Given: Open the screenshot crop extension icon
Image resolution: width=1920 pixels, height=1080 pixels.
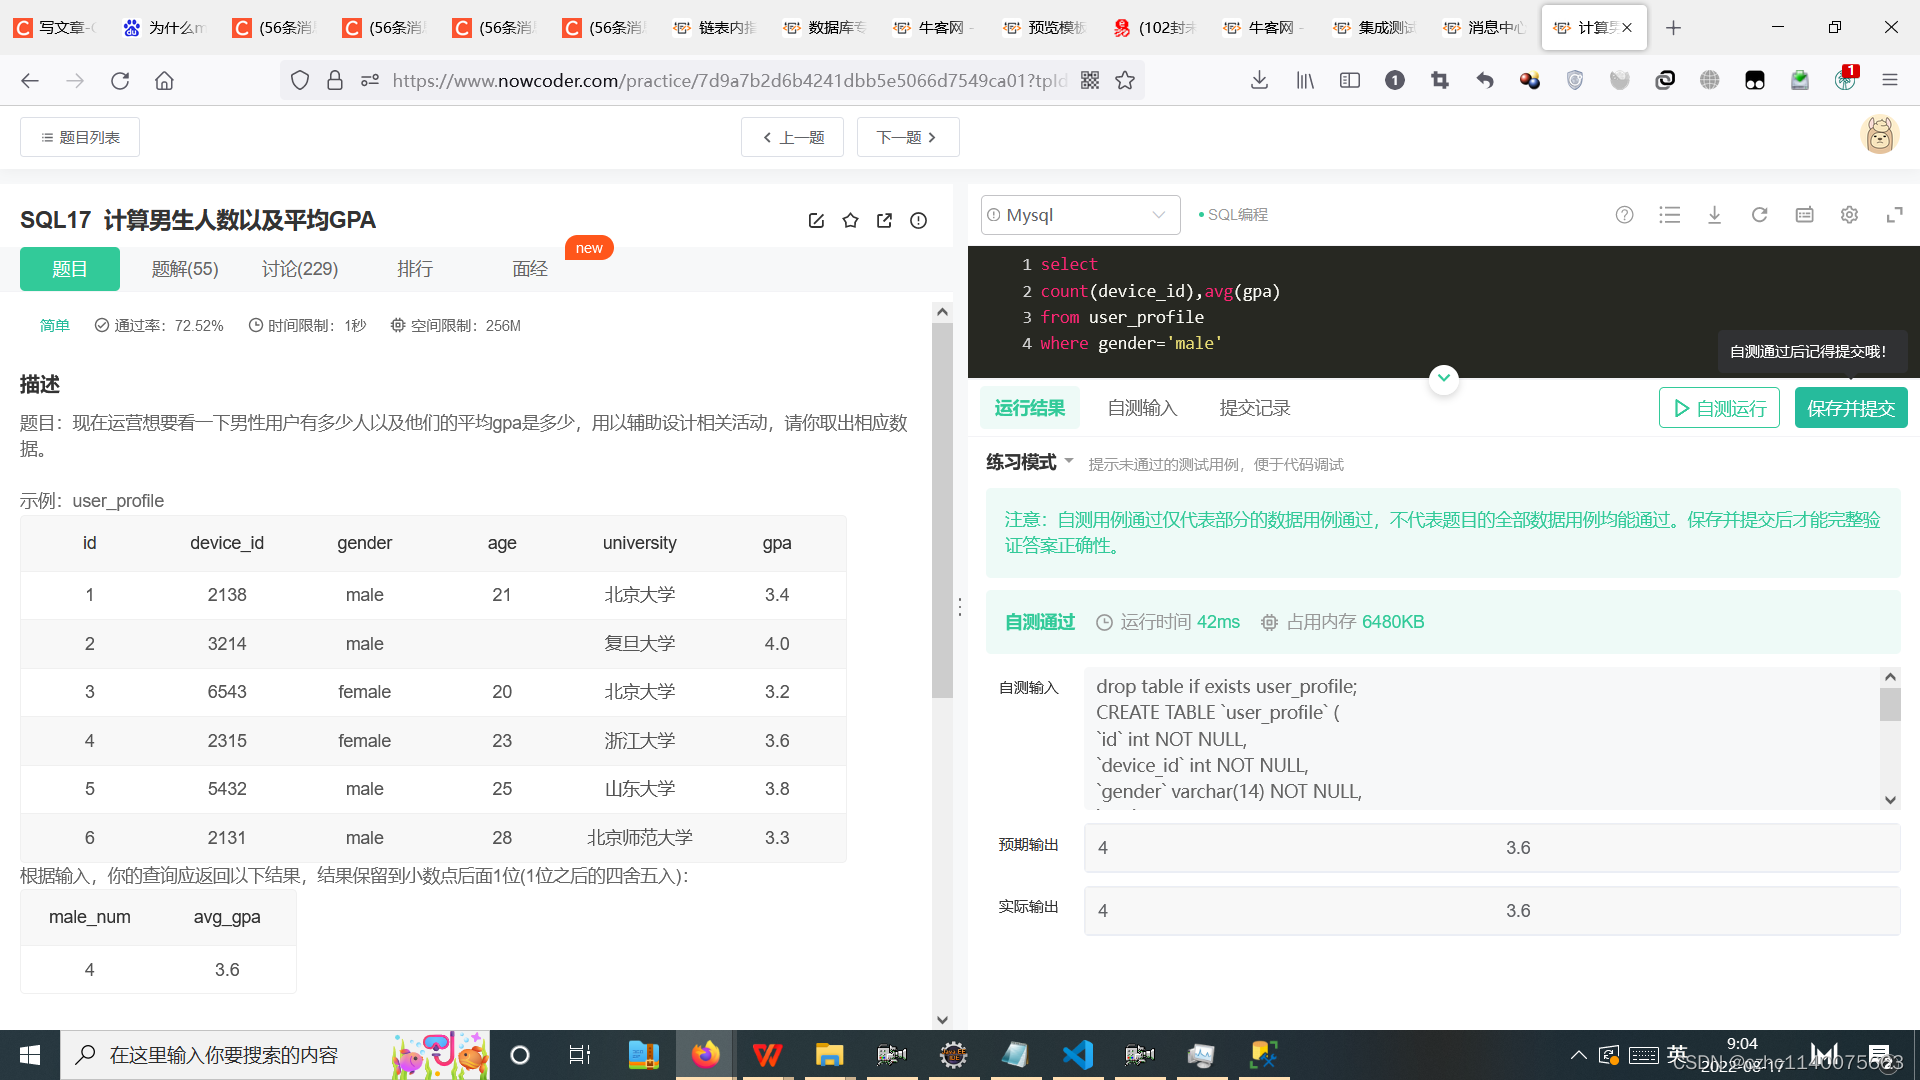Looking at the screenshot, I should tap(1440, 80).
